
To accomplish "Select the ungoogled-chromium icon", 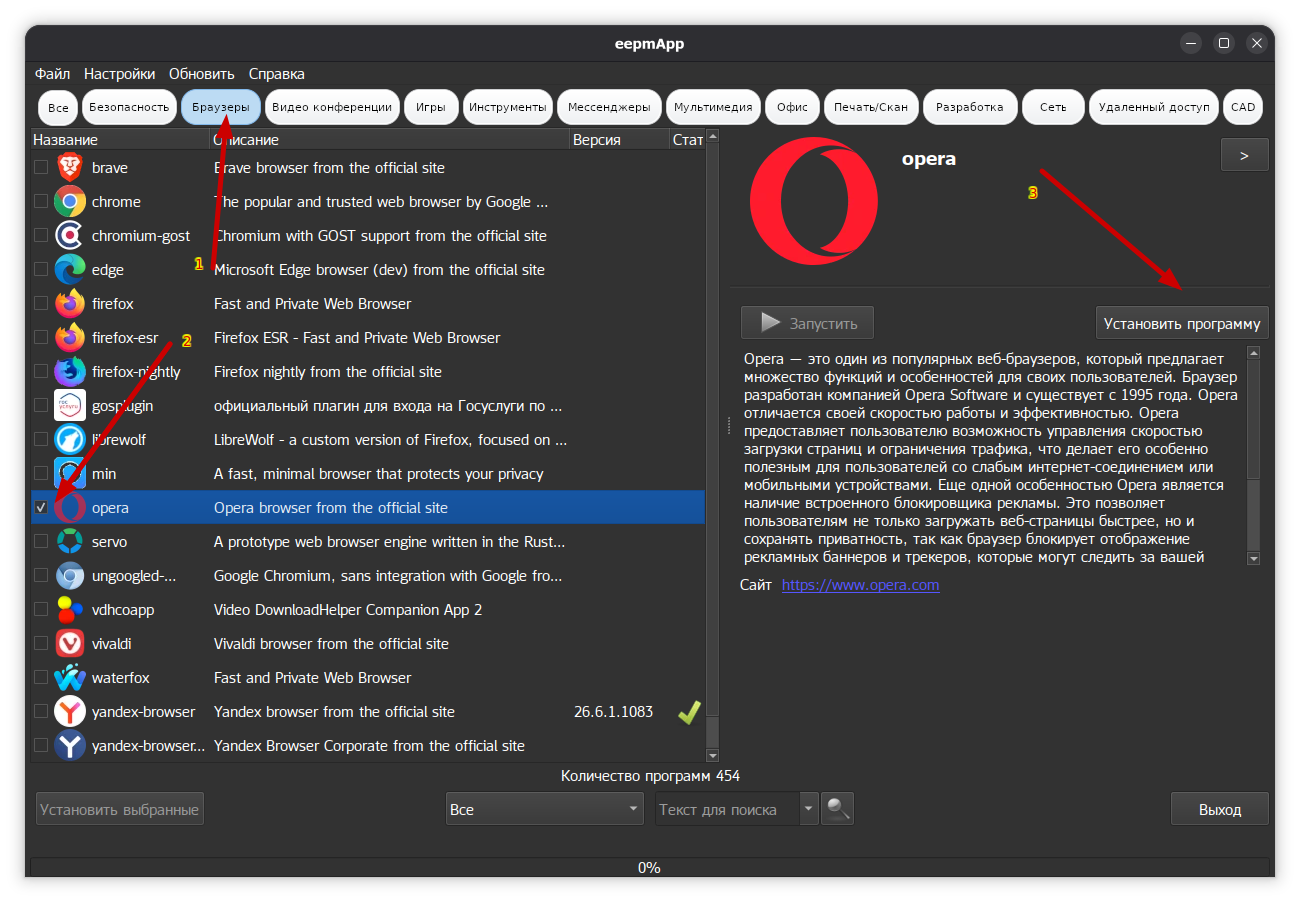I will click(x=70, y=576).
